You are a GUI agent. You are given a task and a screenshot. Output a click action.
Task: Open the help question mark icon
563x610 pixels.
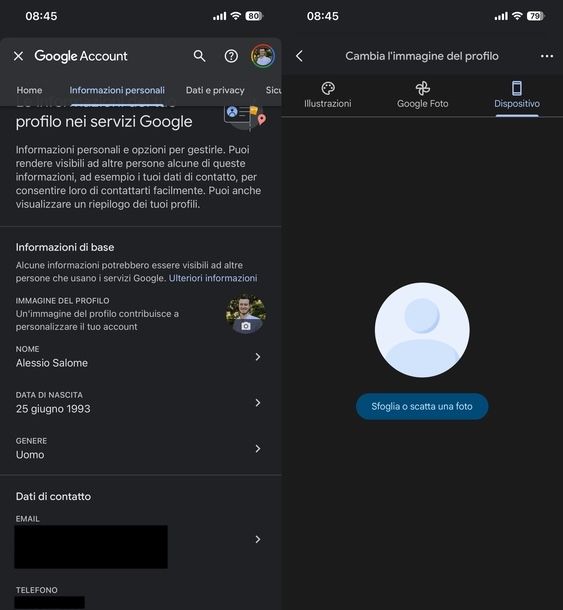point(231,56)
